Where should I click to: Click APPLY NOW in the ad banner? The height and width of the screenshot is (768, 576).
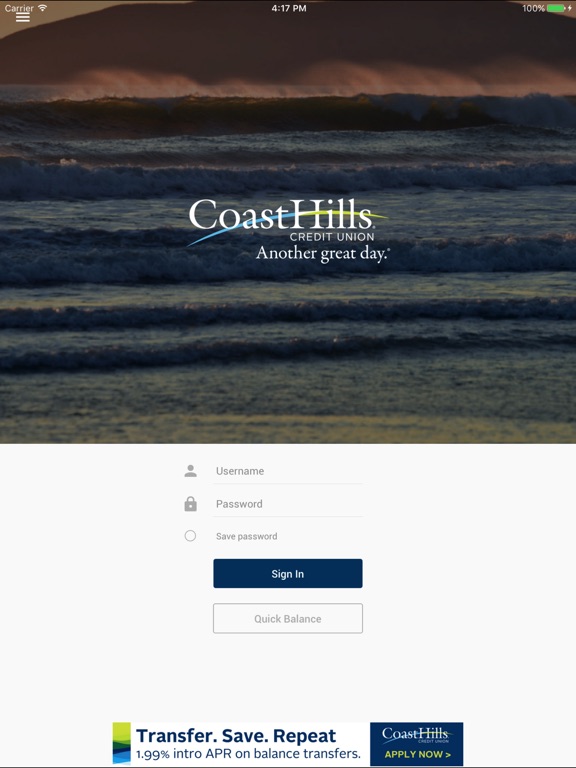(x=417, y=754)
